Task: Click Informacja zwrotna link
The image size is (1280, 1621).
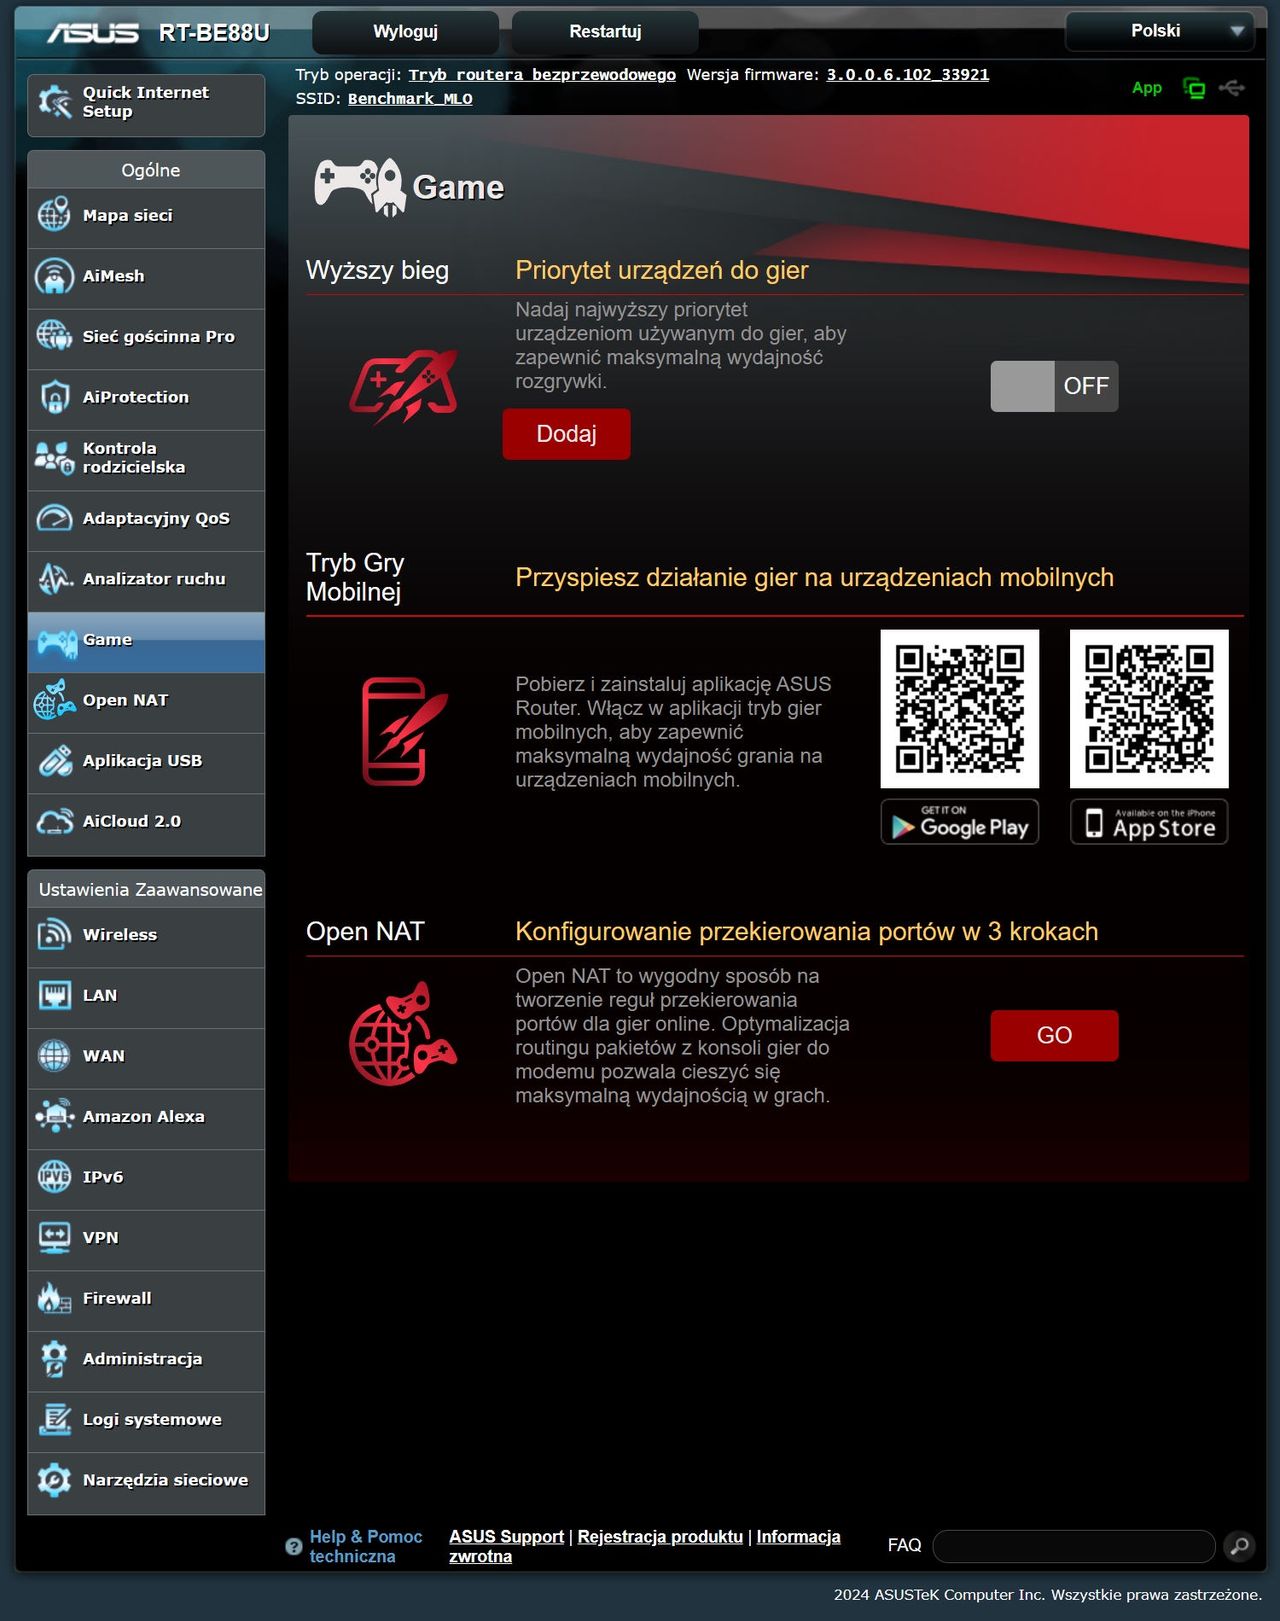Action: point(644,1547)
